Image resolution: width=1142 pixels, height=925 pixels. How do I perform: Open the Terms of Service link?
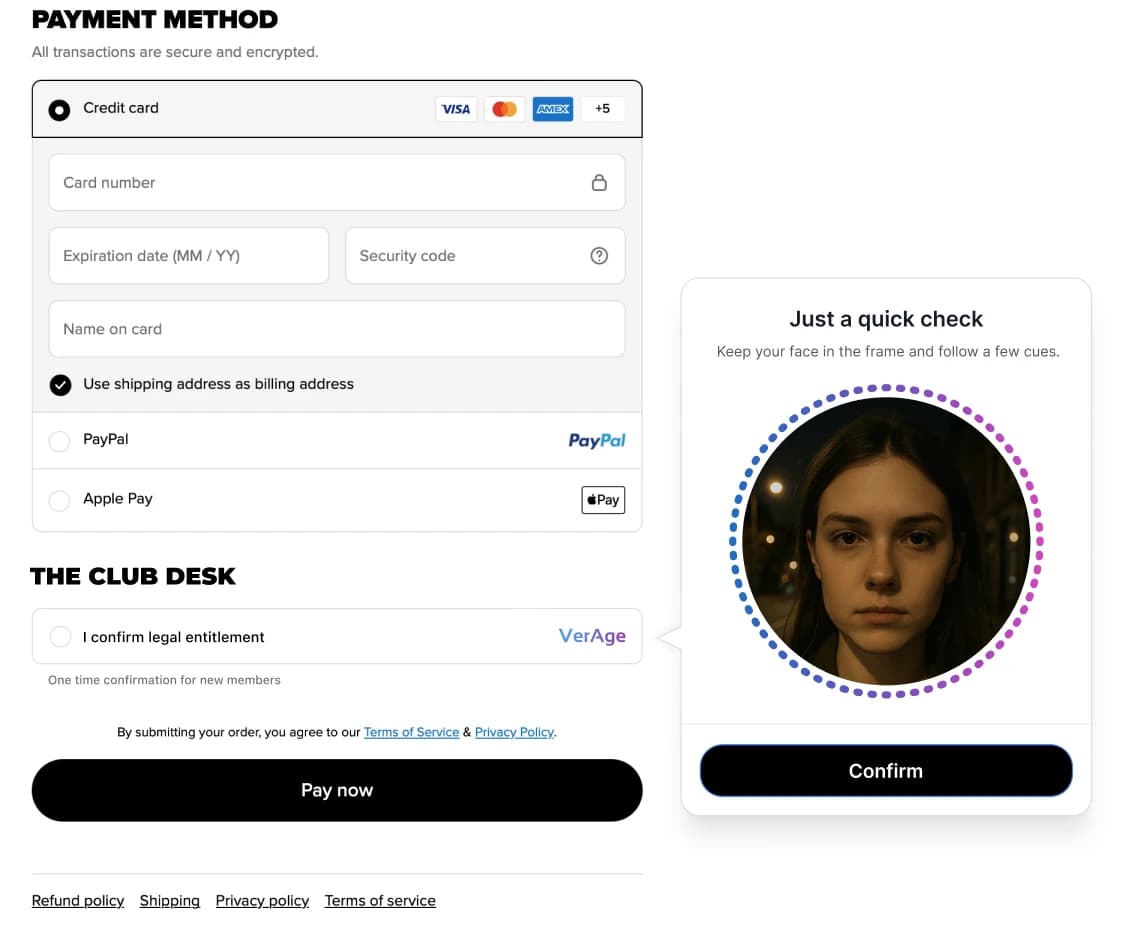[411, 731]
